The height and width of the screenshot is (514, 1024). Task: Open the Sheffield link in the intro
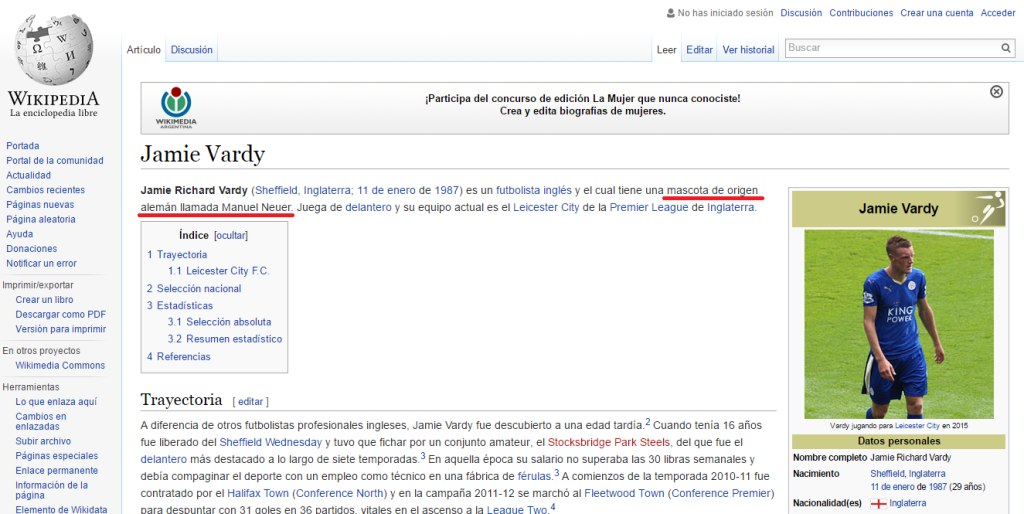(276, 191)
